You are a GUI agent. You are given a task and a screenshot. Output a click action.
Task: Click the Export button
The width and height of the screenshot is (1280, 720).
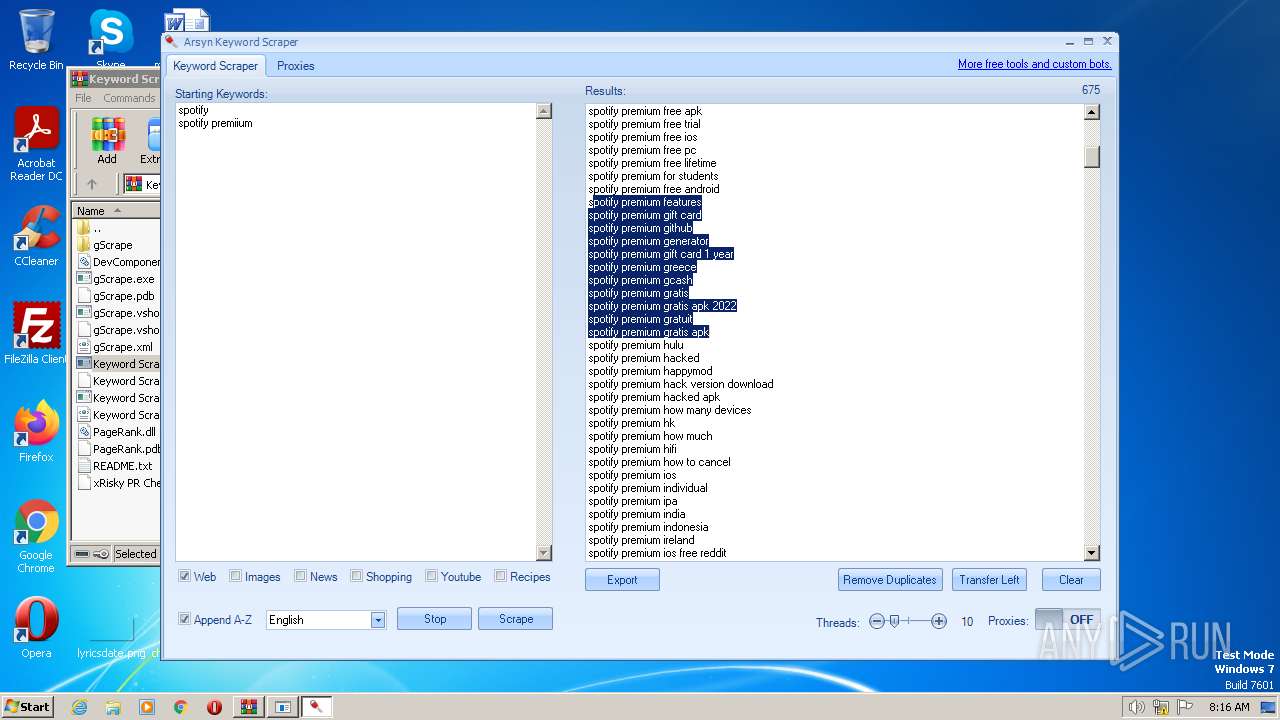[622, 580]
